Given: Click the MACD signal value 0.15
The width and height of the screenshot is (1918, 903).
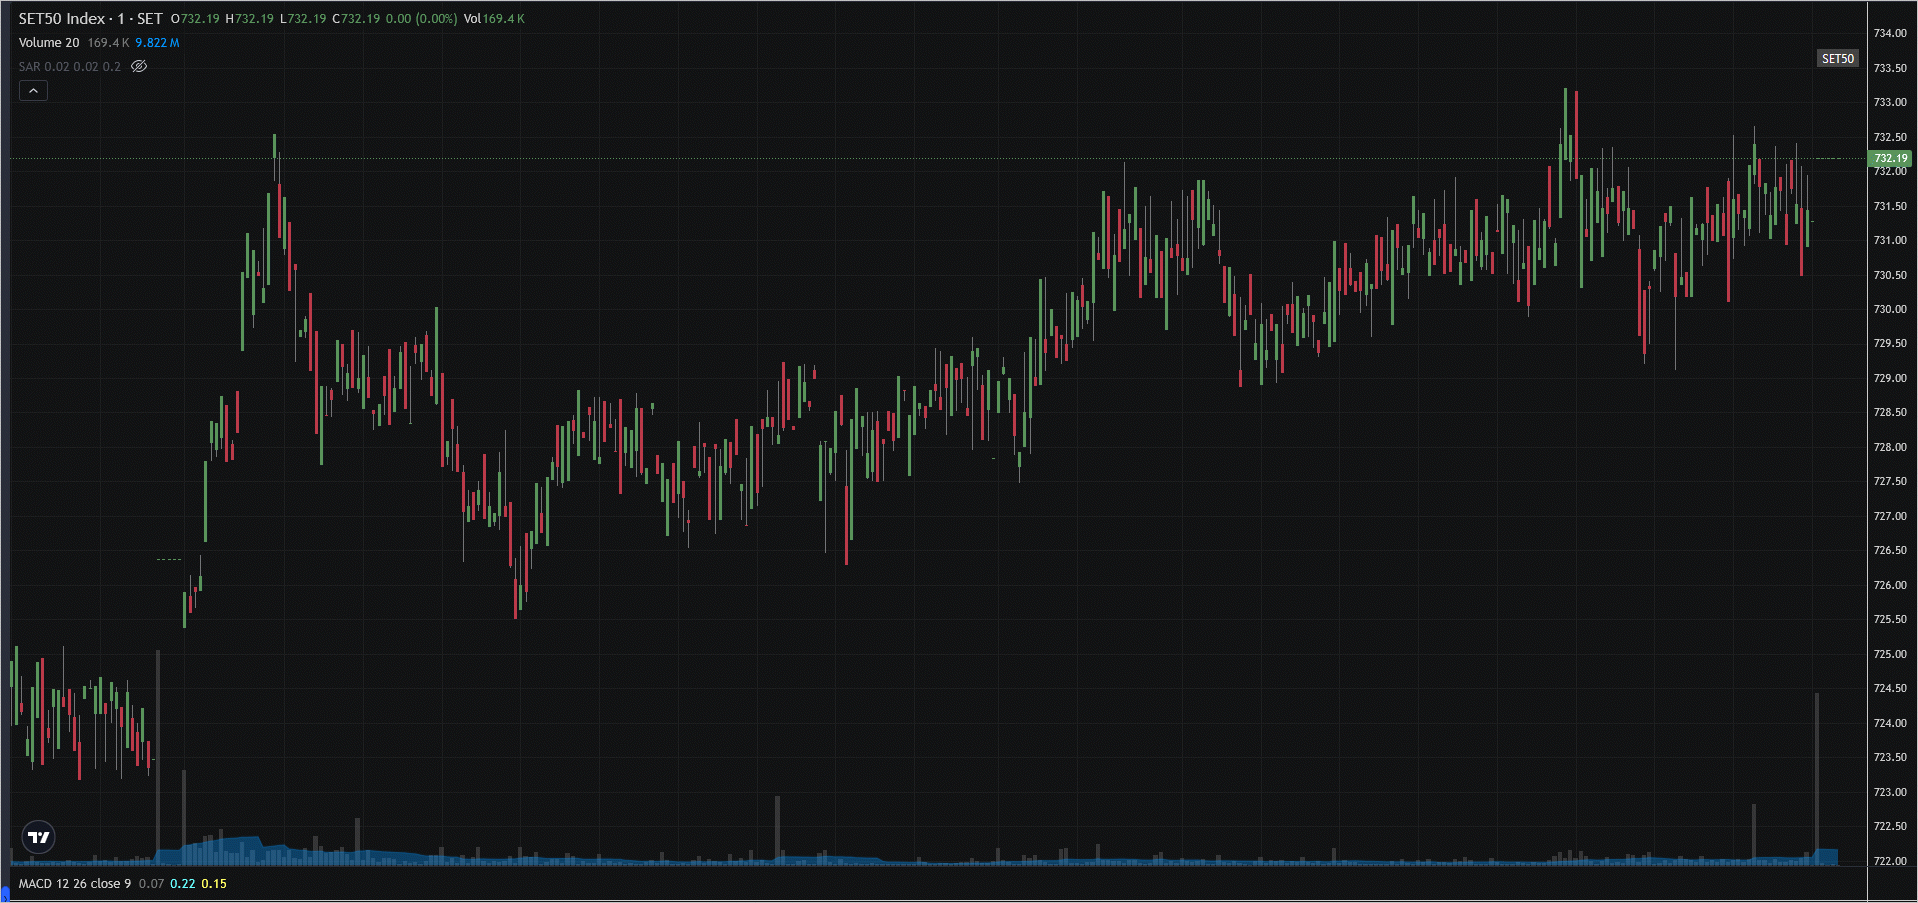Looking at the screenshot, I should pyautogui.click(x=214, y=884).
